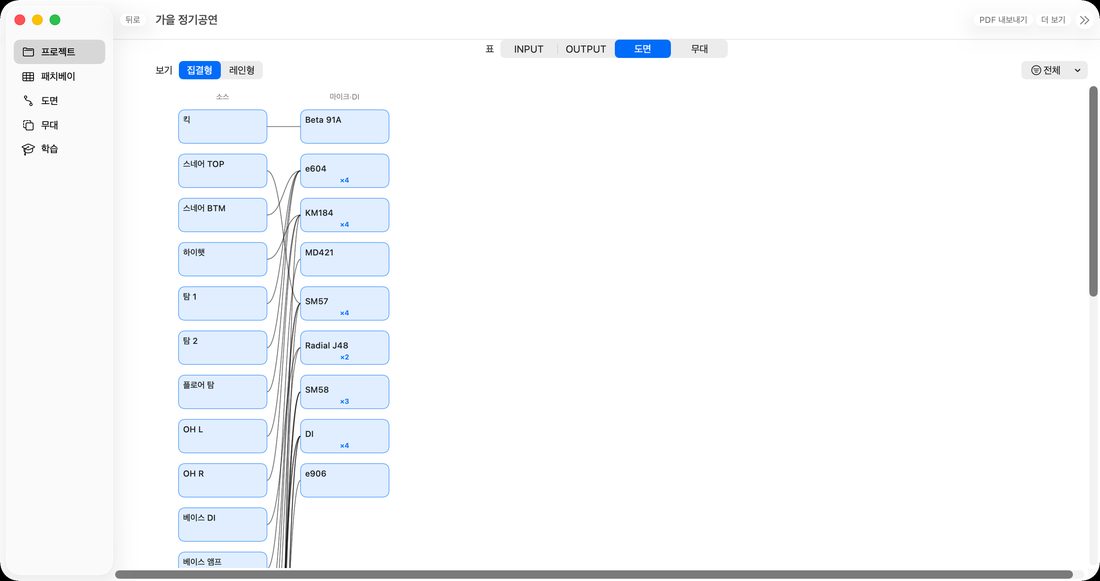Select the 하이햇 source node
The width and height of the screenshot is (1100, 581).
click(x=222, y=259)
